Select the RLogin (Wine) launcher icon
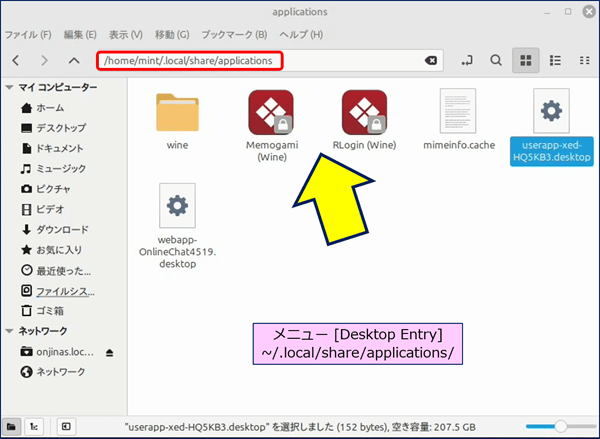600x439 pixels. [x=364, y=112]
